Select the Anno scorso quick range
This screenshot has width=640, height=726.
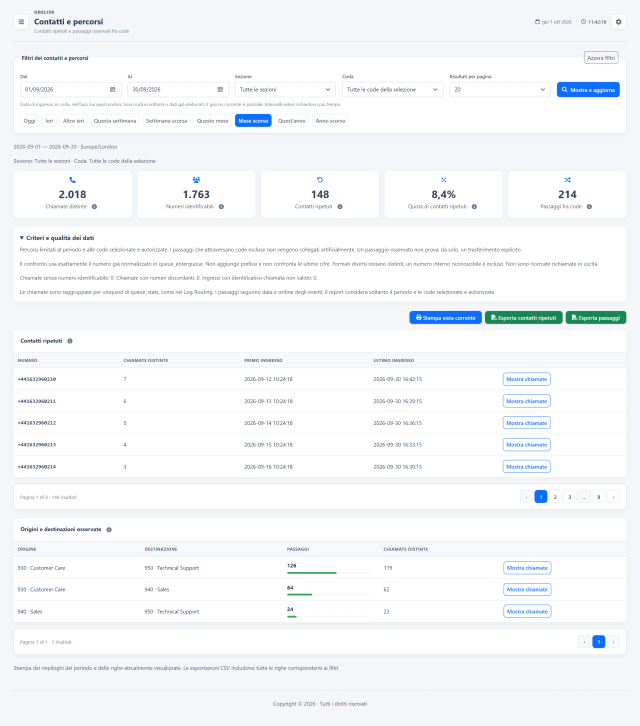(x=330, y=121)
